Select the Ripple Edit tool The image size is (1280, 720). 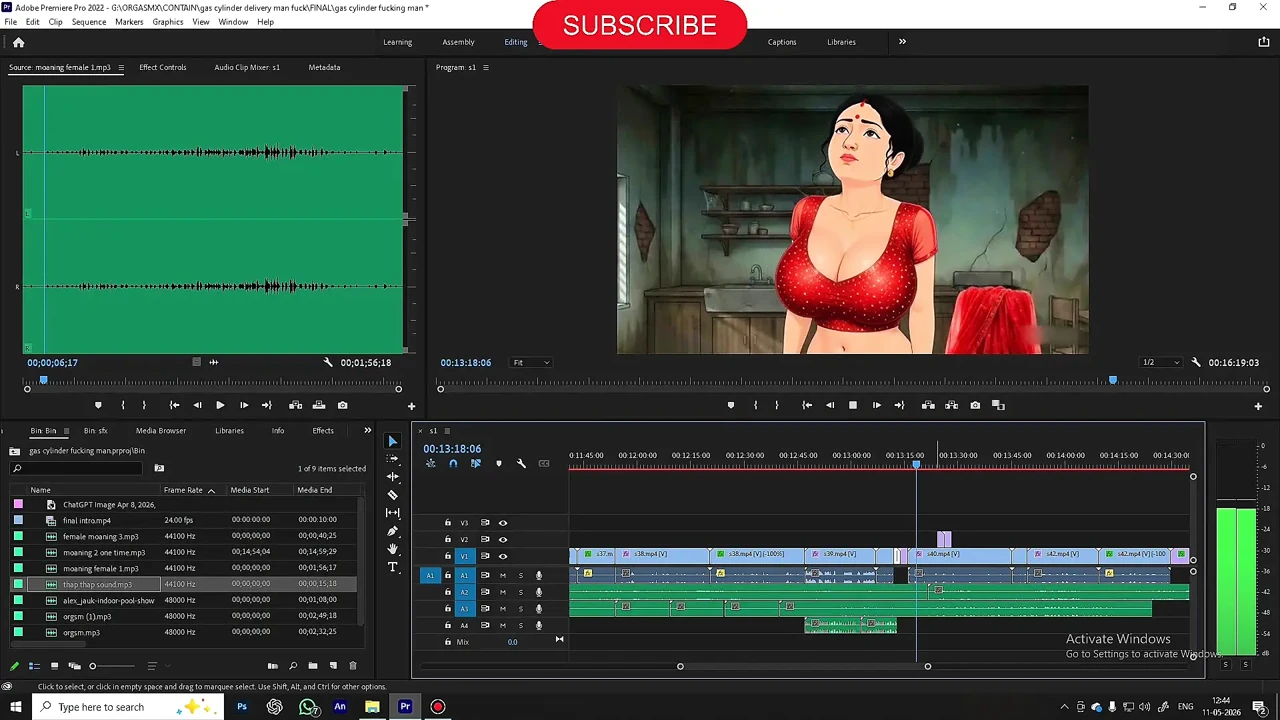(392, 477)
